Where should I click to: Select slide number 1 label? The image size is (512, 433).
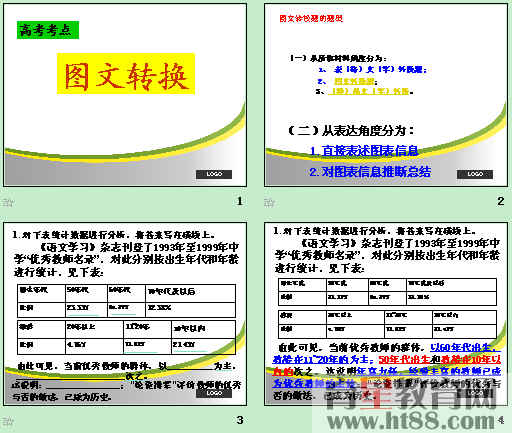[x=239, y=201]
